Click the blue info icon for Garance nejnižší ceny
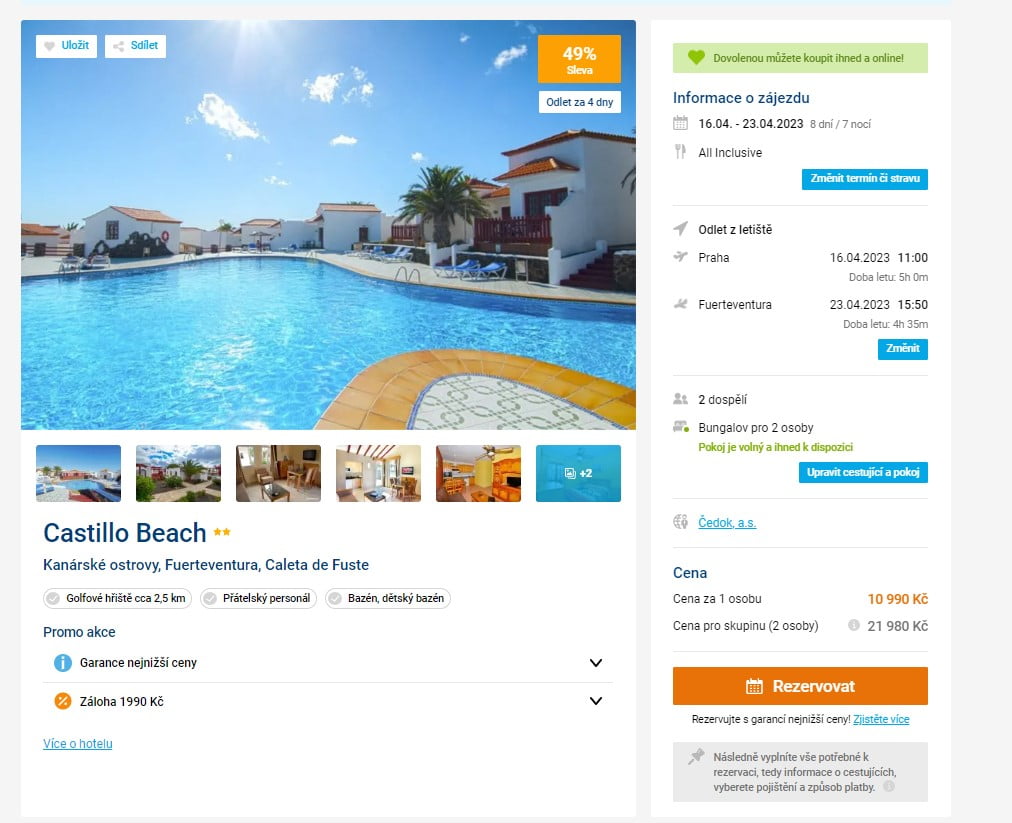The width and height of the screenshot is (1012, 823). click(x=63, y=662)
